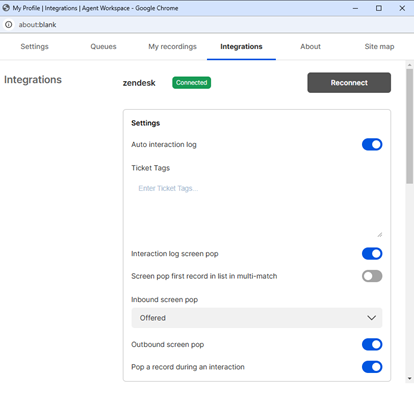Toggle Outbound screen pop switch
This screenshot has width=414, height=400.
click(372, 344)
